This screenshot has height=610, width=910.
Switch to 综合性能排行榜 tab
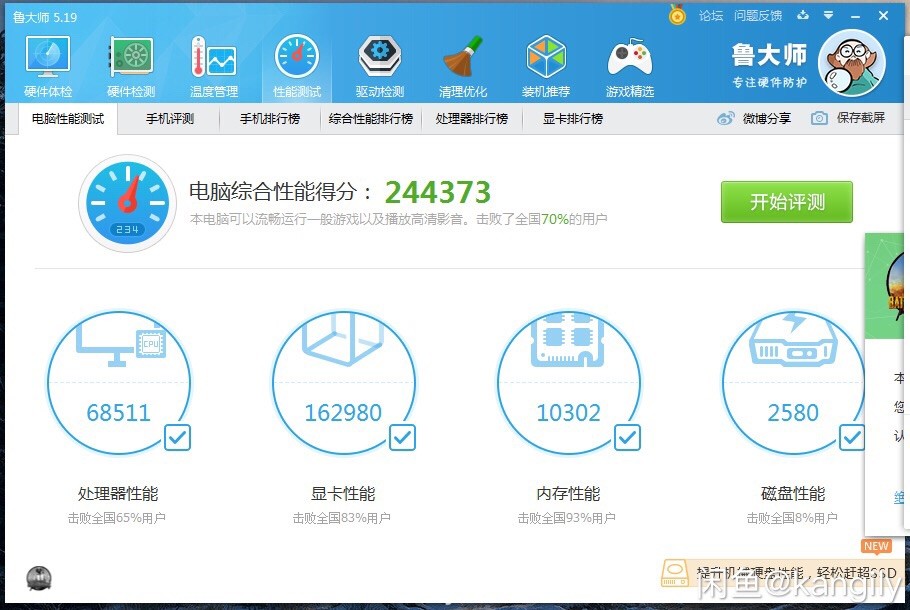(371, 119)
